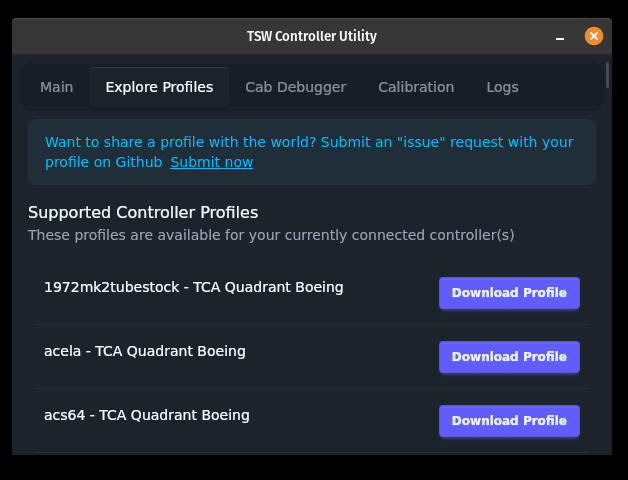Download the 1972mk2tubestock profile
This screenshot has width=628, height=480.
click(509, 293)
